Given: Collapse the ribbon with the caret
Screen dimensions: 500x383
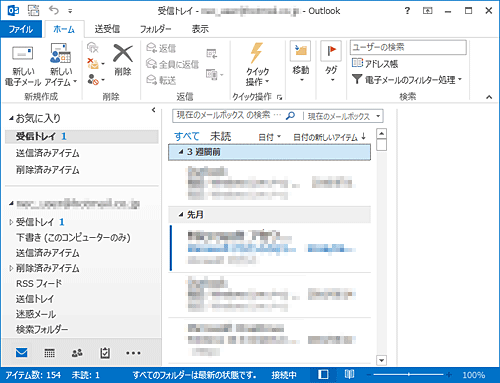Looking at the screenshot, I should pyautogui.click(x=489, y=97).
